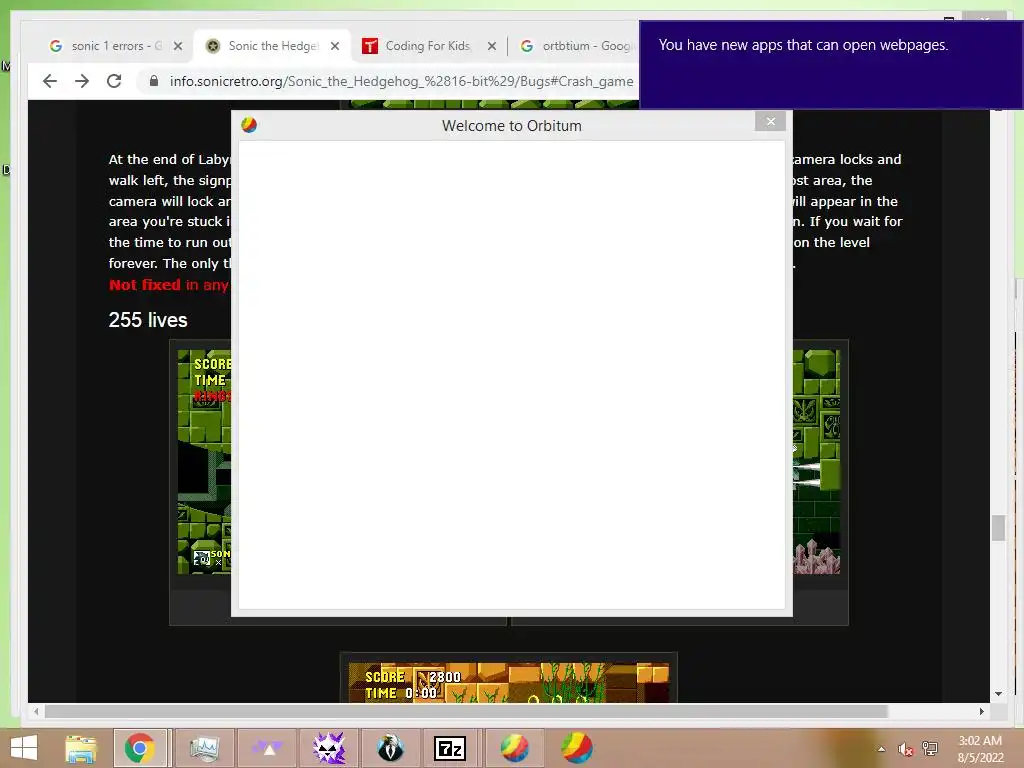
Task: Click the vertical scrollbar thumb in Chrome
Action: [998, 528]
